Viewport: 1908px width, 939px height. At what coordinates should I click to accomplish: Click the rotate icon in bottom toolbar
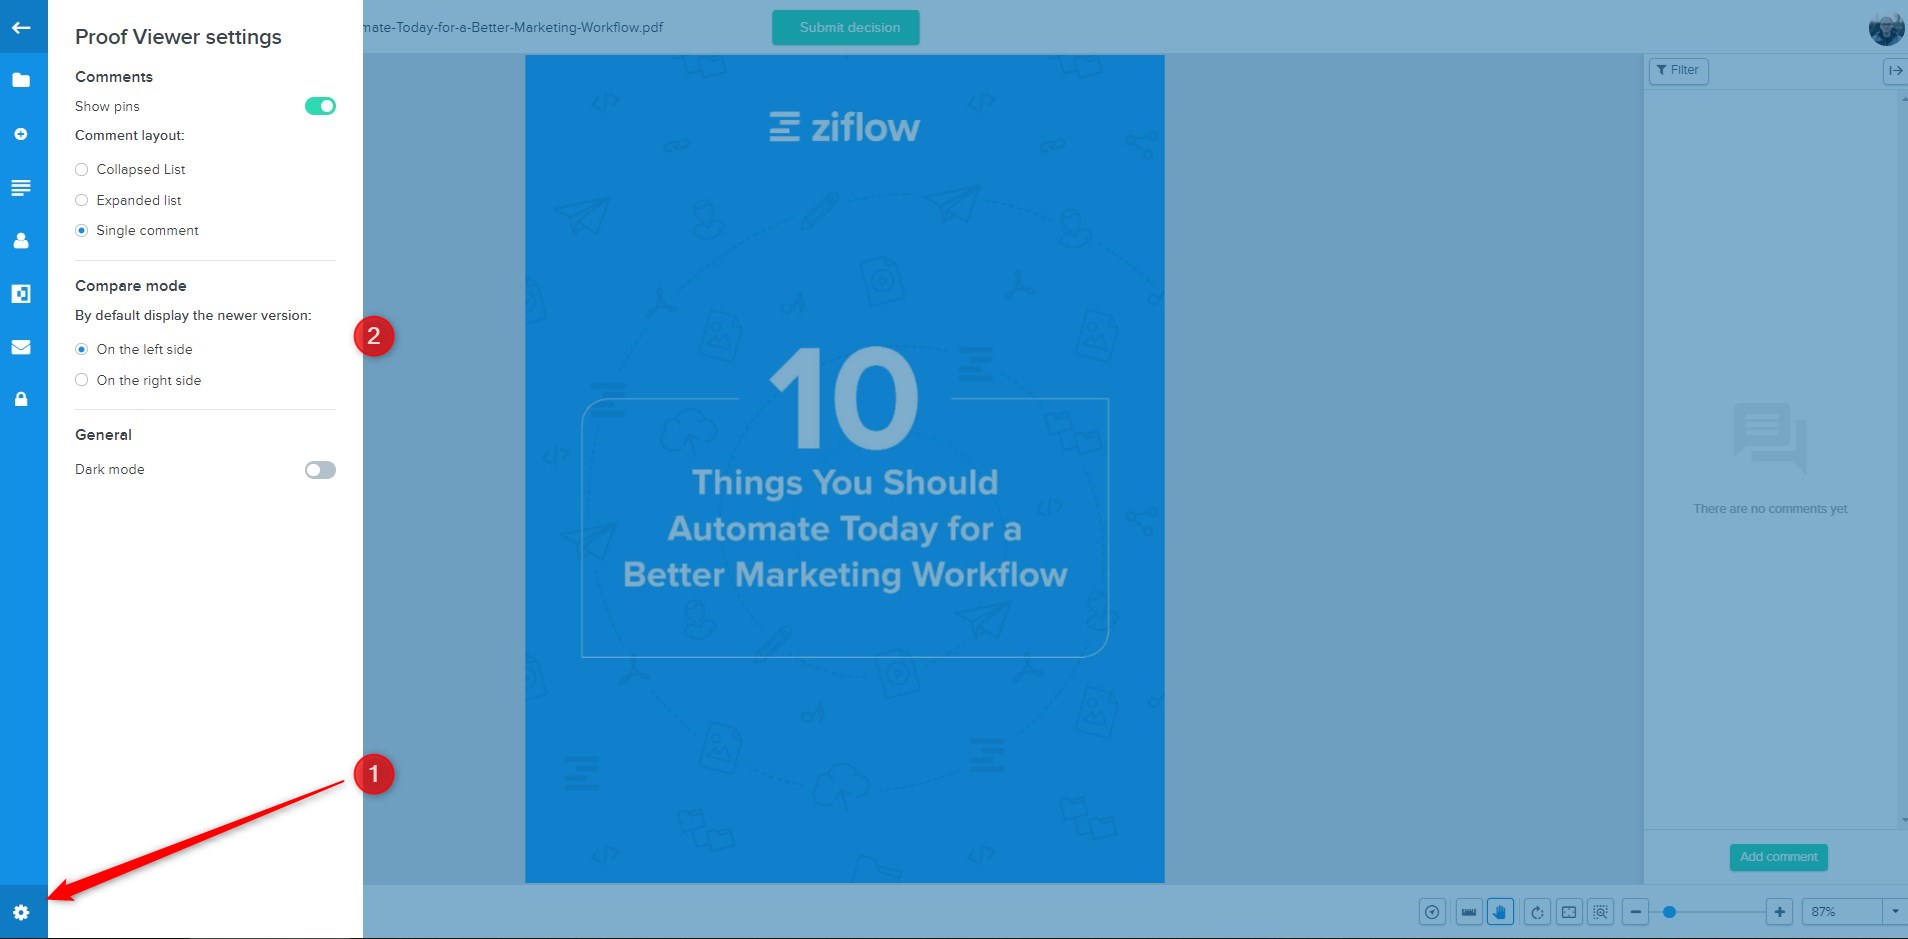pyautogui.click(x=1537, y=912)
